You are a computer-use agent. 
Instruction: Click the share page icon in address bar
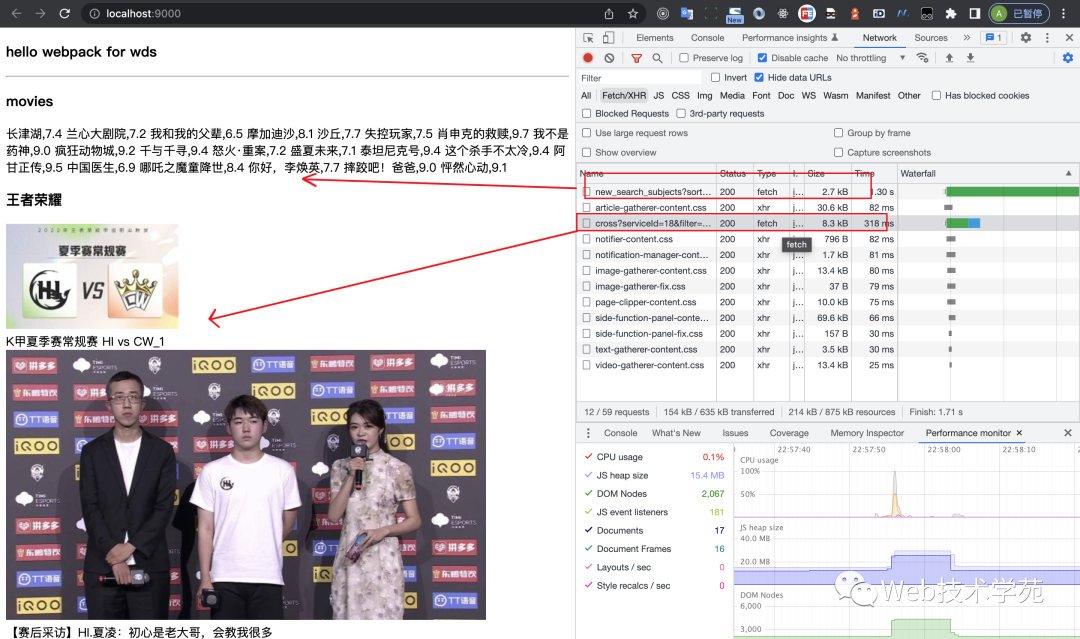(x=609, y=13)
